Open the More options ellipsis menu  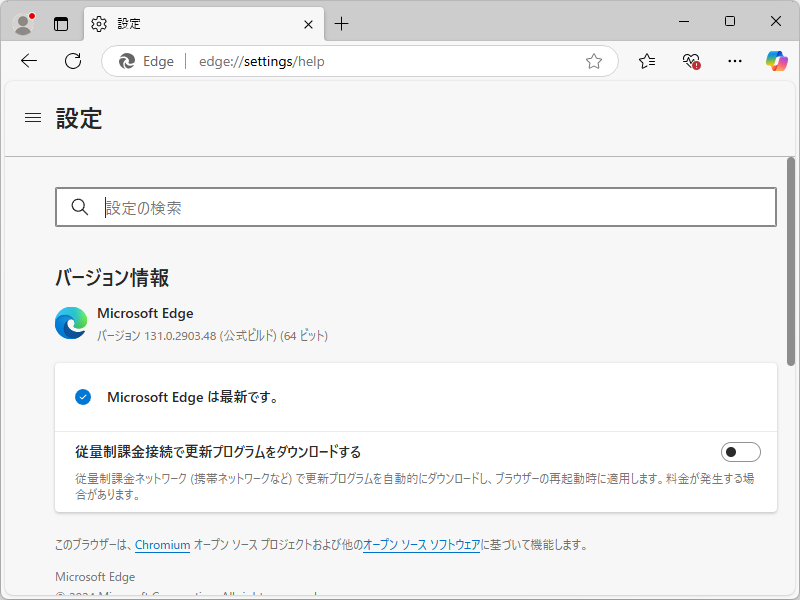click(x=735, y=61)
